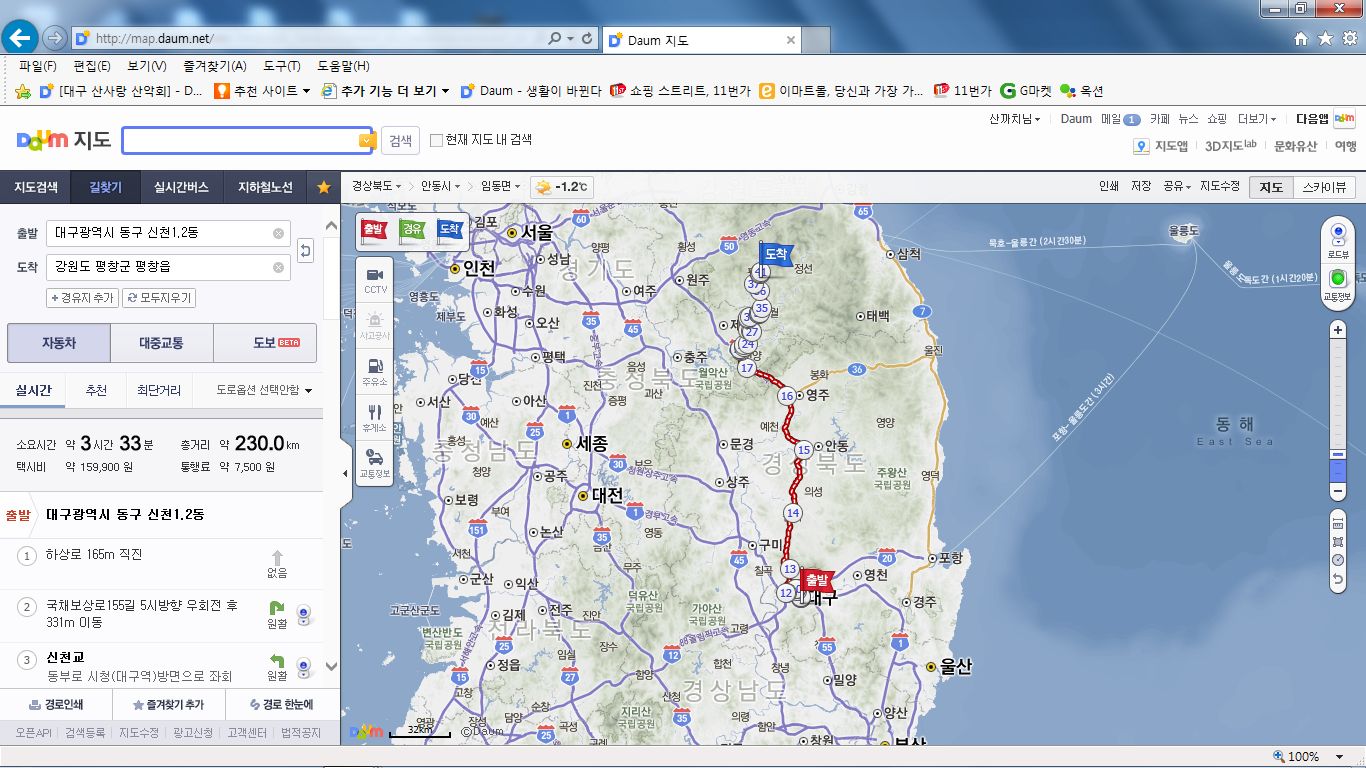Check 현재 지도 내 검색 checkbox
1366x768 pixels.
tap(436, 141)
